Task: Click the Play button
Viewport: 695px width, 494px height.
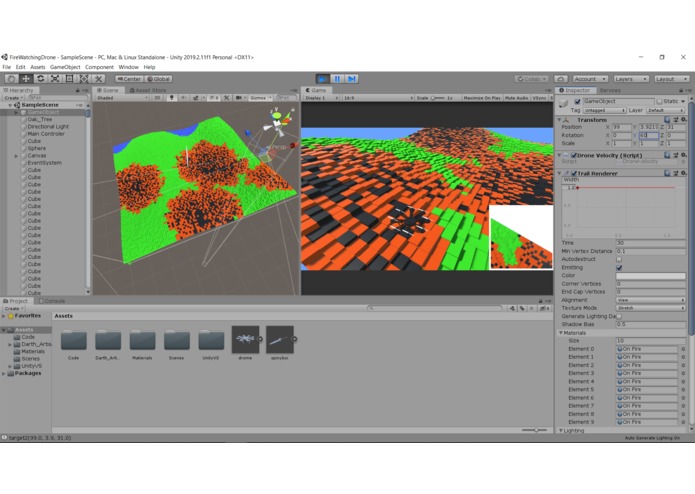Action: coord(322,79)
